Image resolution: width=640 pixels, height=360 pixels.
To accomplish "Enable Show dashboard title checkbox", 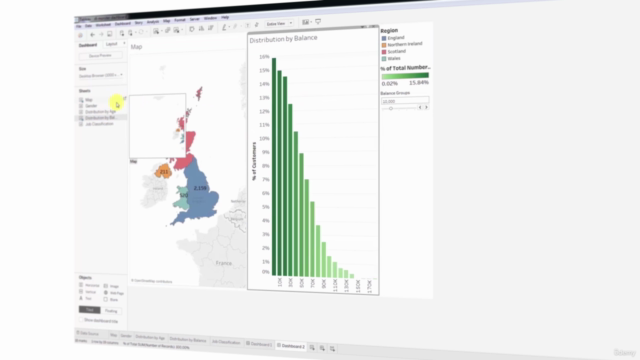I will pyautogui.click(x=81, y=320).
